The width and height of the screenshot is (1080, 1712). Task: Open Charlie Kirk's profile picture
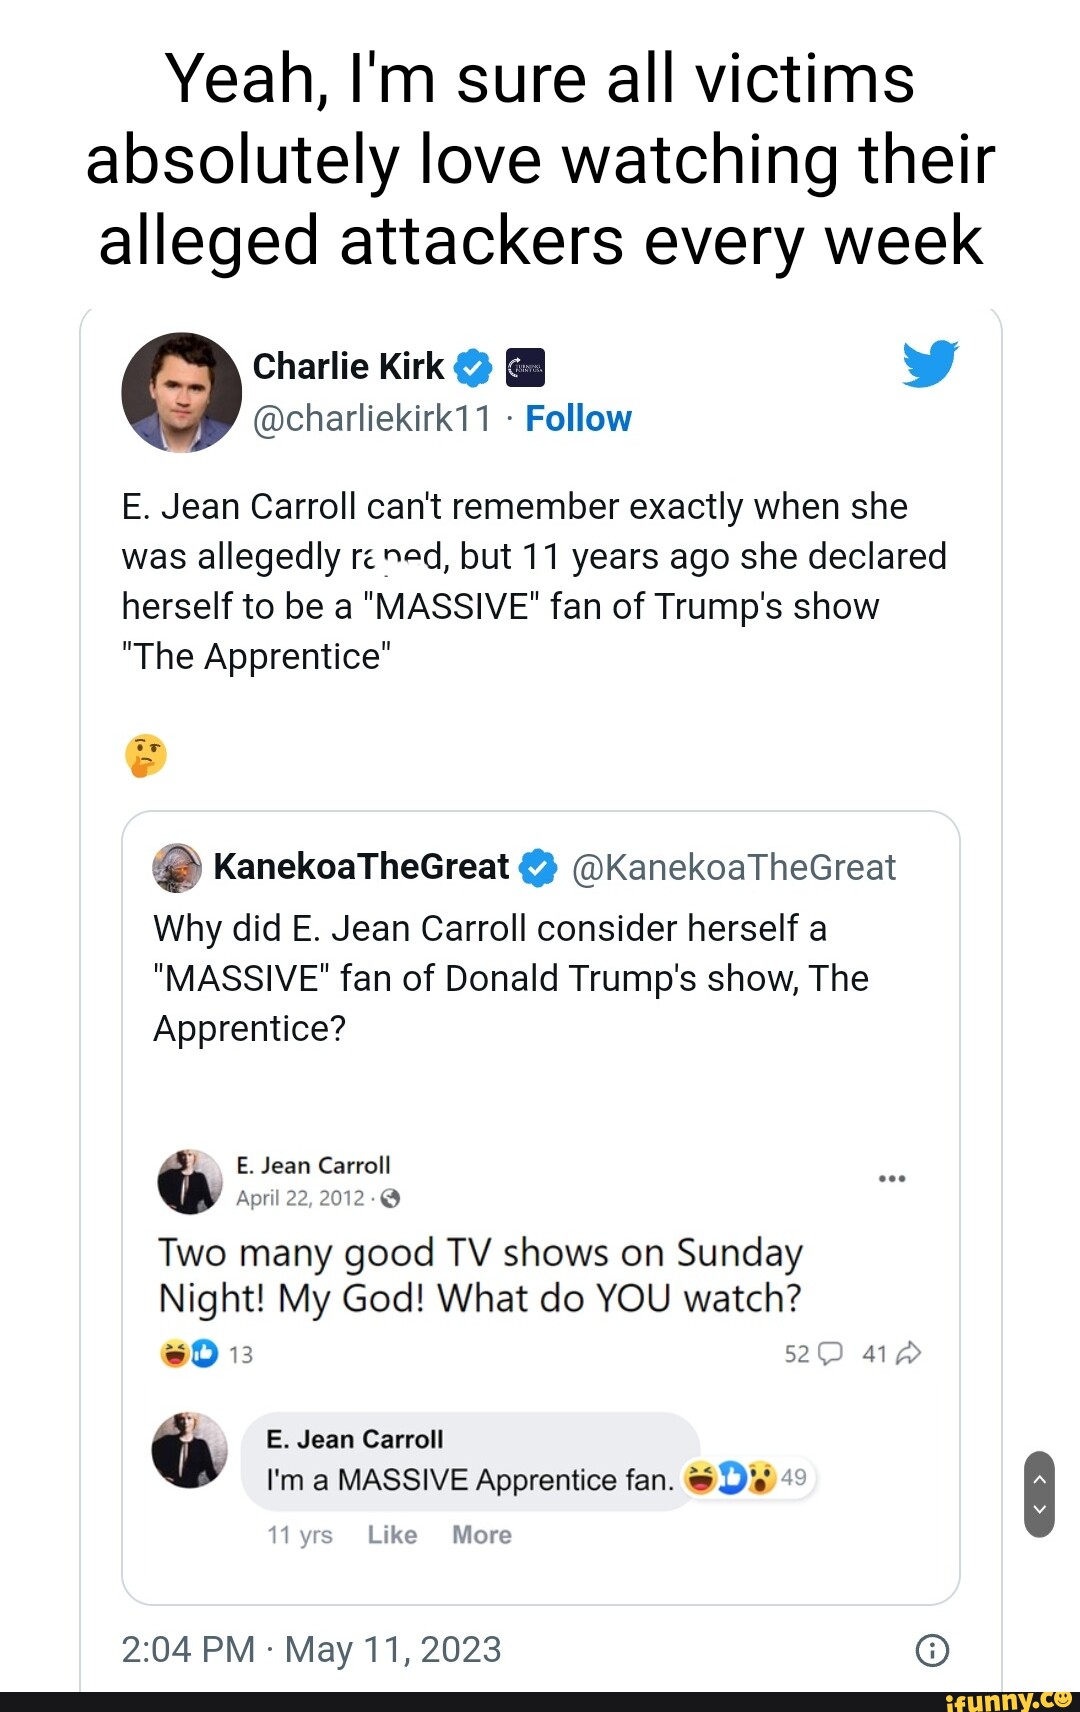coord(181,392)
